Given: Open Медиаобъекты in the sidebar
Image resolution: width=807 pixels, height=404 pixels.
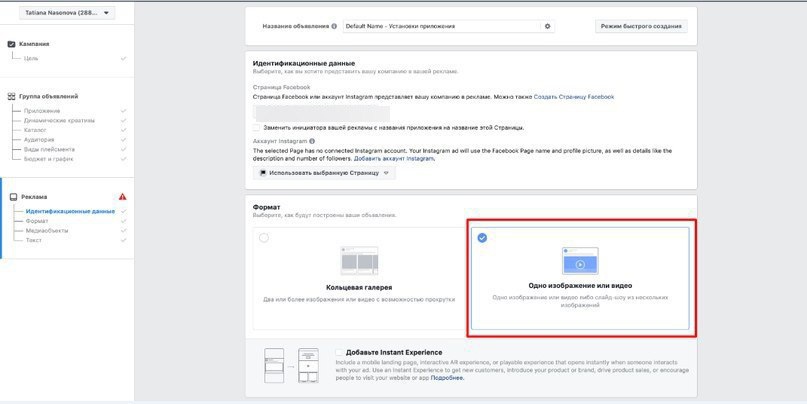Looking at the screenshot, I should pos(47,231).
